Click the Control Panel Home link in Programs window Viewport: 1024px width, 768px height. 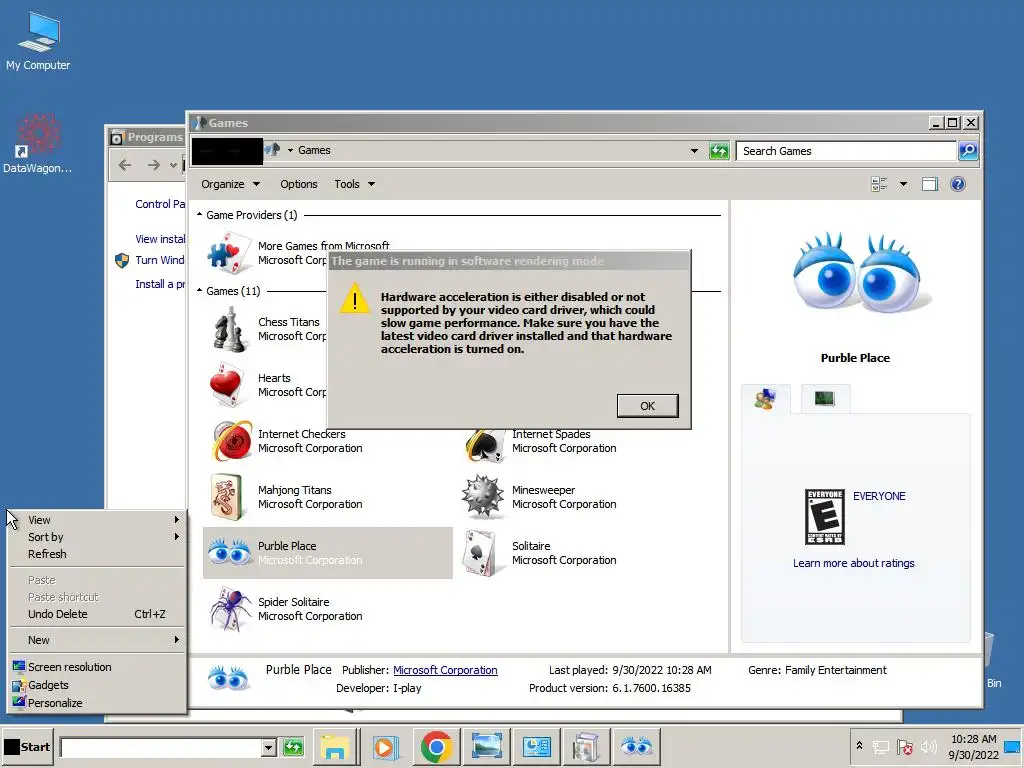pos(160,204)
